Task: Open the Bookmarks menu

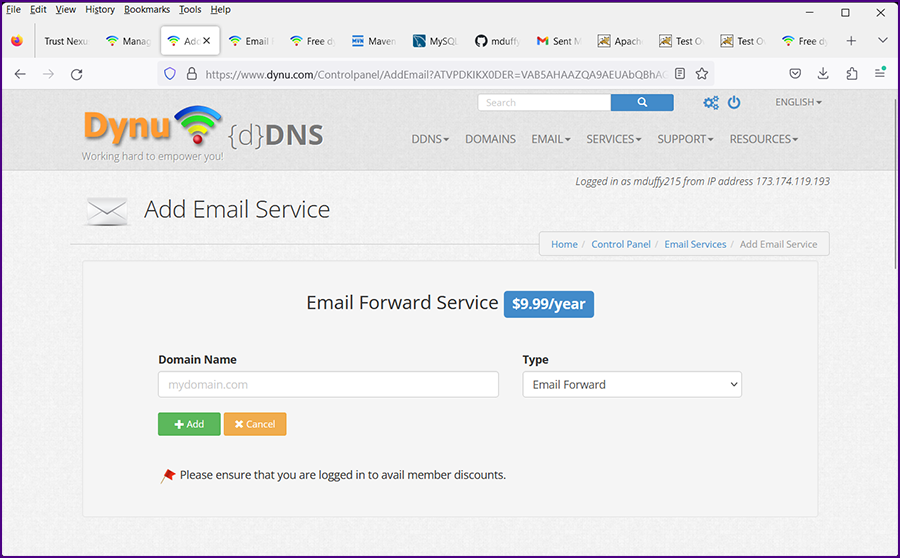Action: (x=147, y=10)
